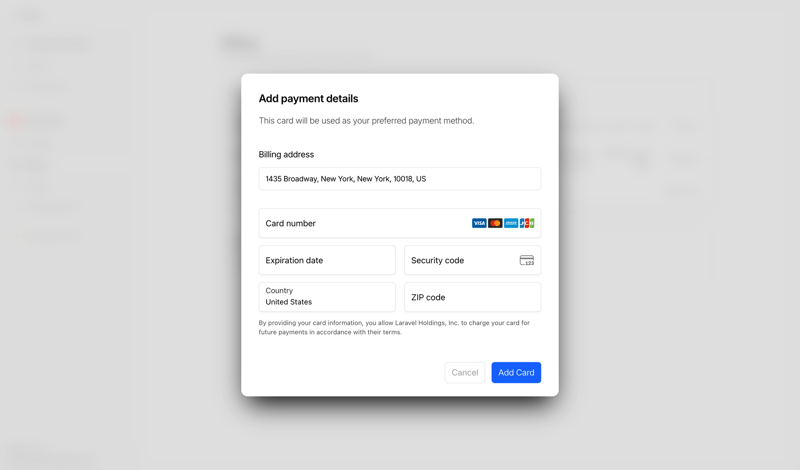Click the "Billing address" label
800x470 pixels.
click(x=286, y=155)
